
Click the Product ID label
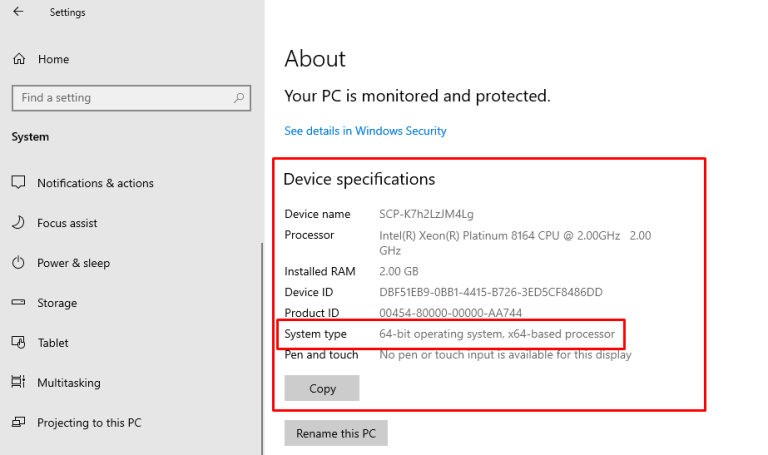[x=312, y=313]
